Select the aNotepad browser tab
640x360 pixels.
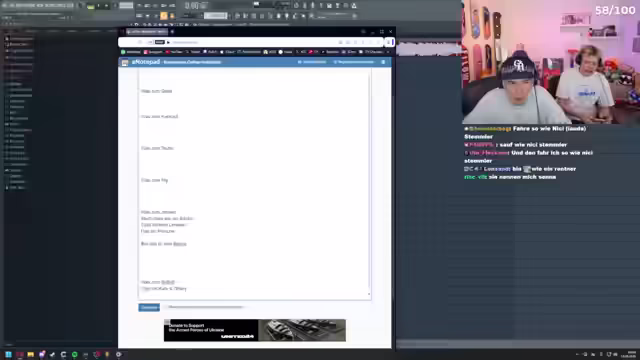pyautogui.click(x=147, y=31)
